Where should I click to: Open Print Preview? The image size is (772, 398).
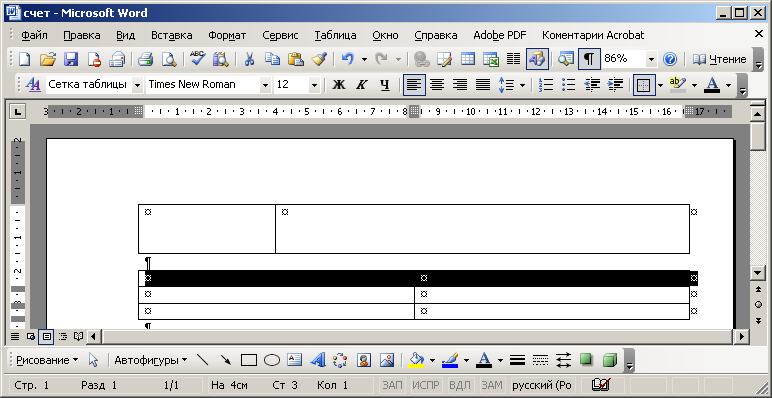click(169, 59)
